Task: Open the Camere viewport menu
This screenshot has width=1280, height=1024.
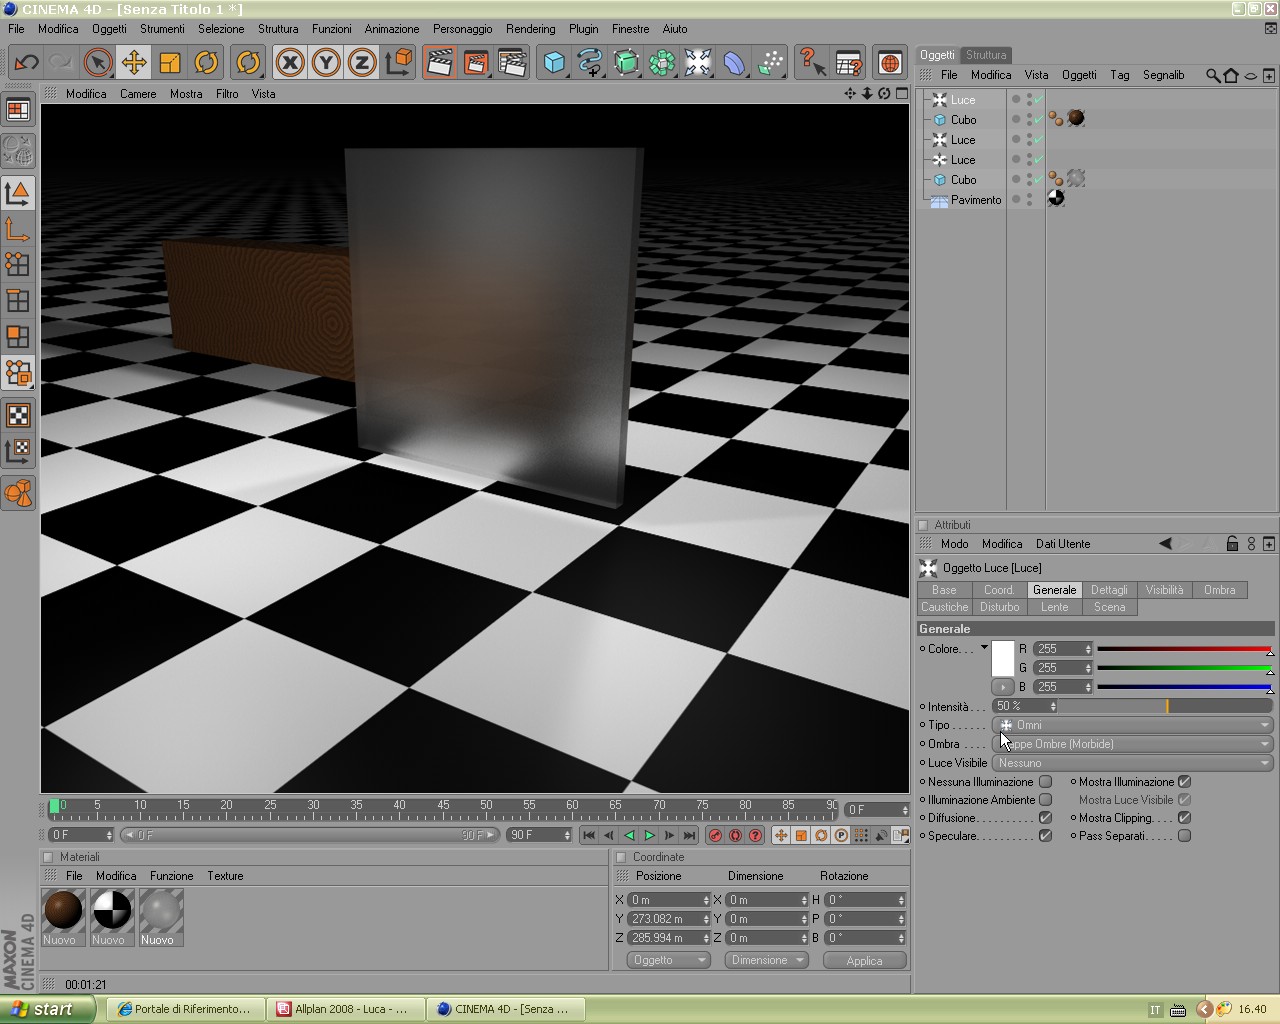Action: coord(138,94)
